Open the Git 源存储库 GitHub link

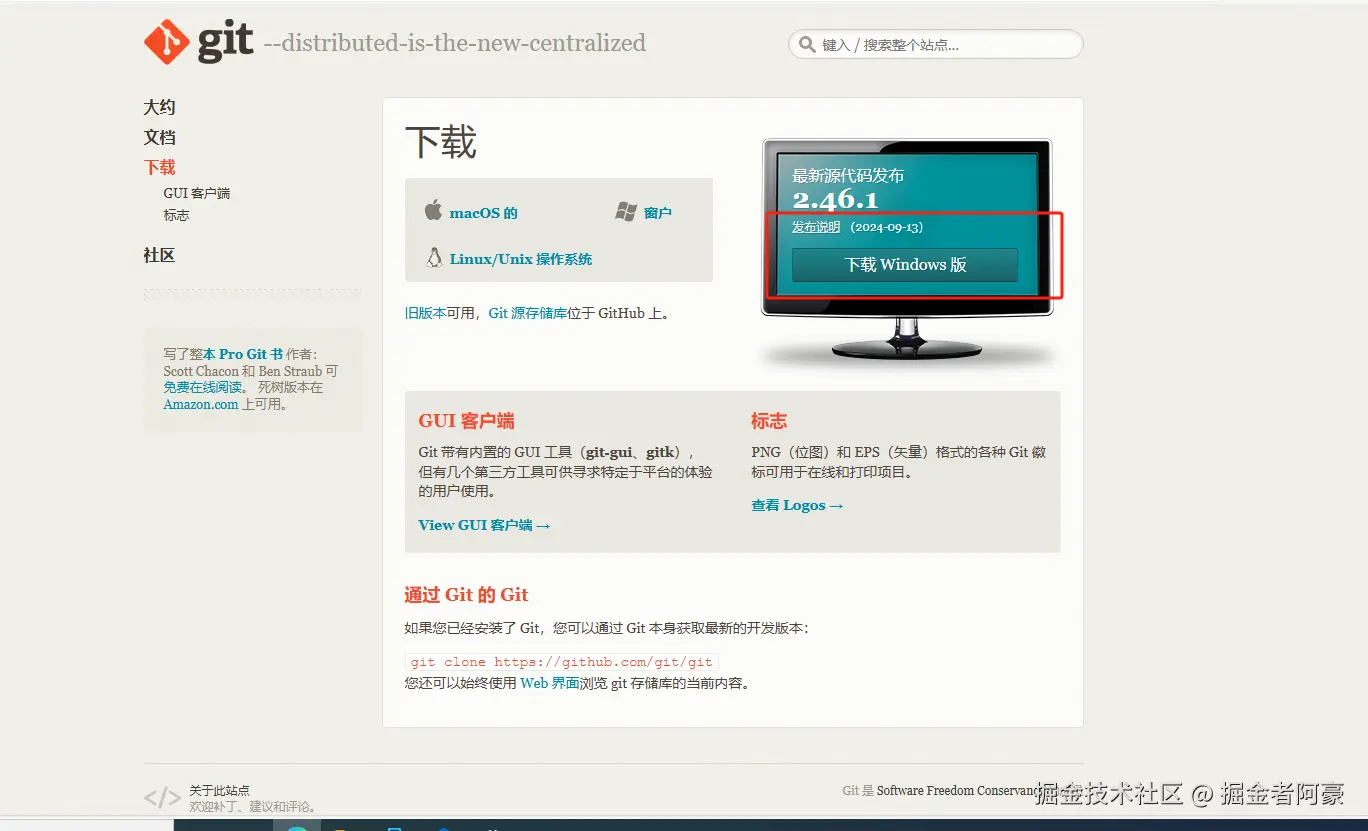pyautogui.click(x=527, y=312)
